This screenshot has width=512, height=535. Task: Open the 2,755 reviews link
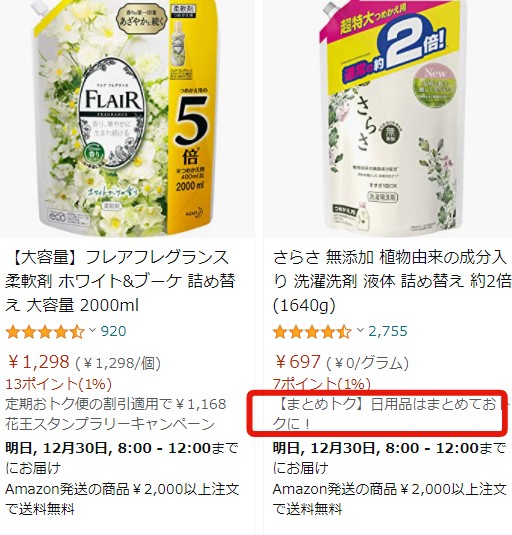pyautogui.click(x=388, y=331)
